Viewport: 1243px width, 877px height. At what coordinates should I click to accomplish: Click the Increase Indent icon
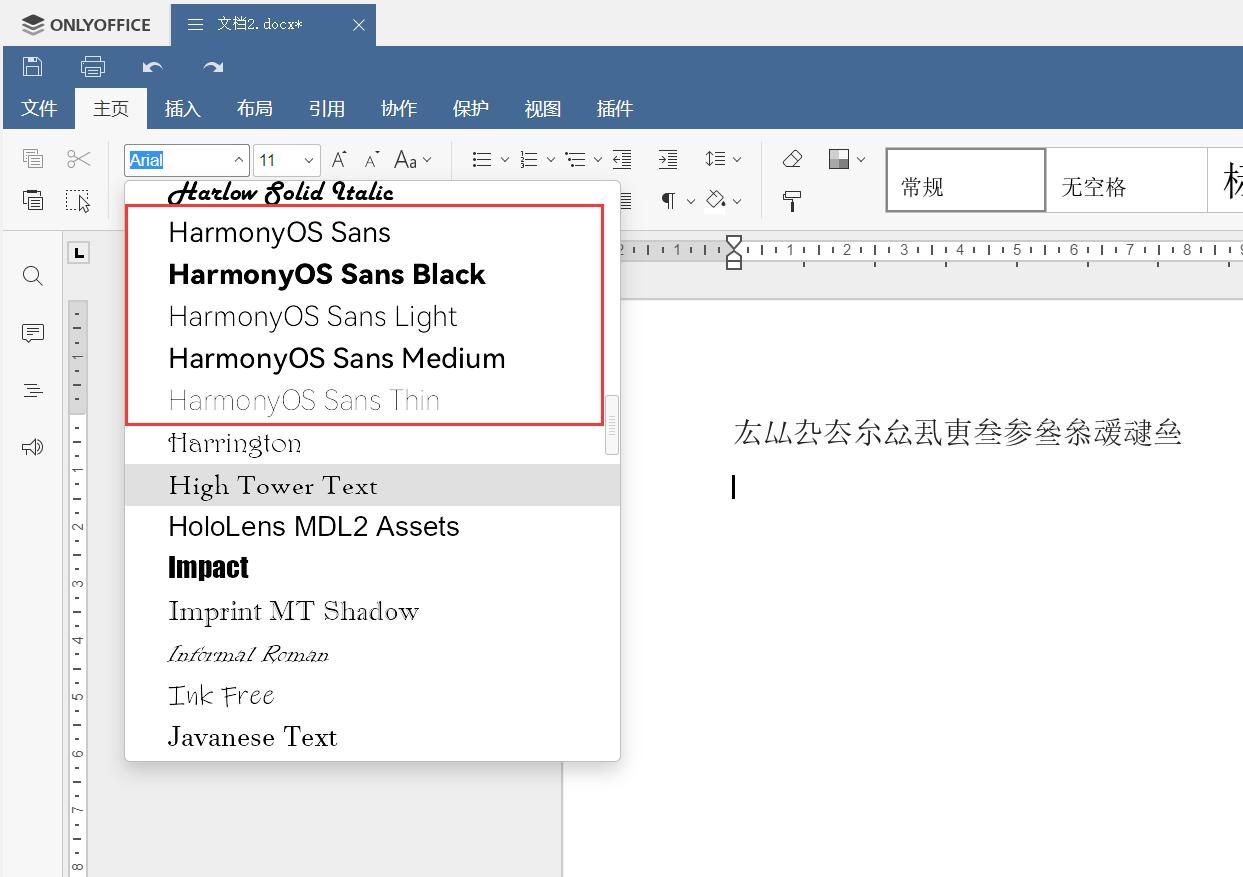coord(667,158)
